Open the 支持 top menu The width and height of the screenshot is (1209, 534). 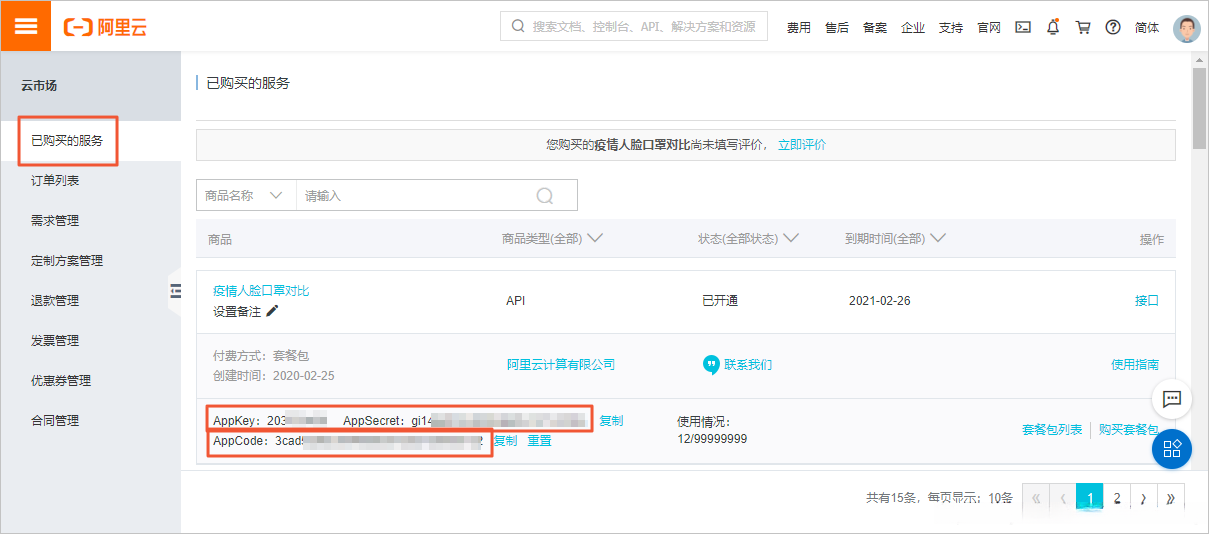click(951, 28)
